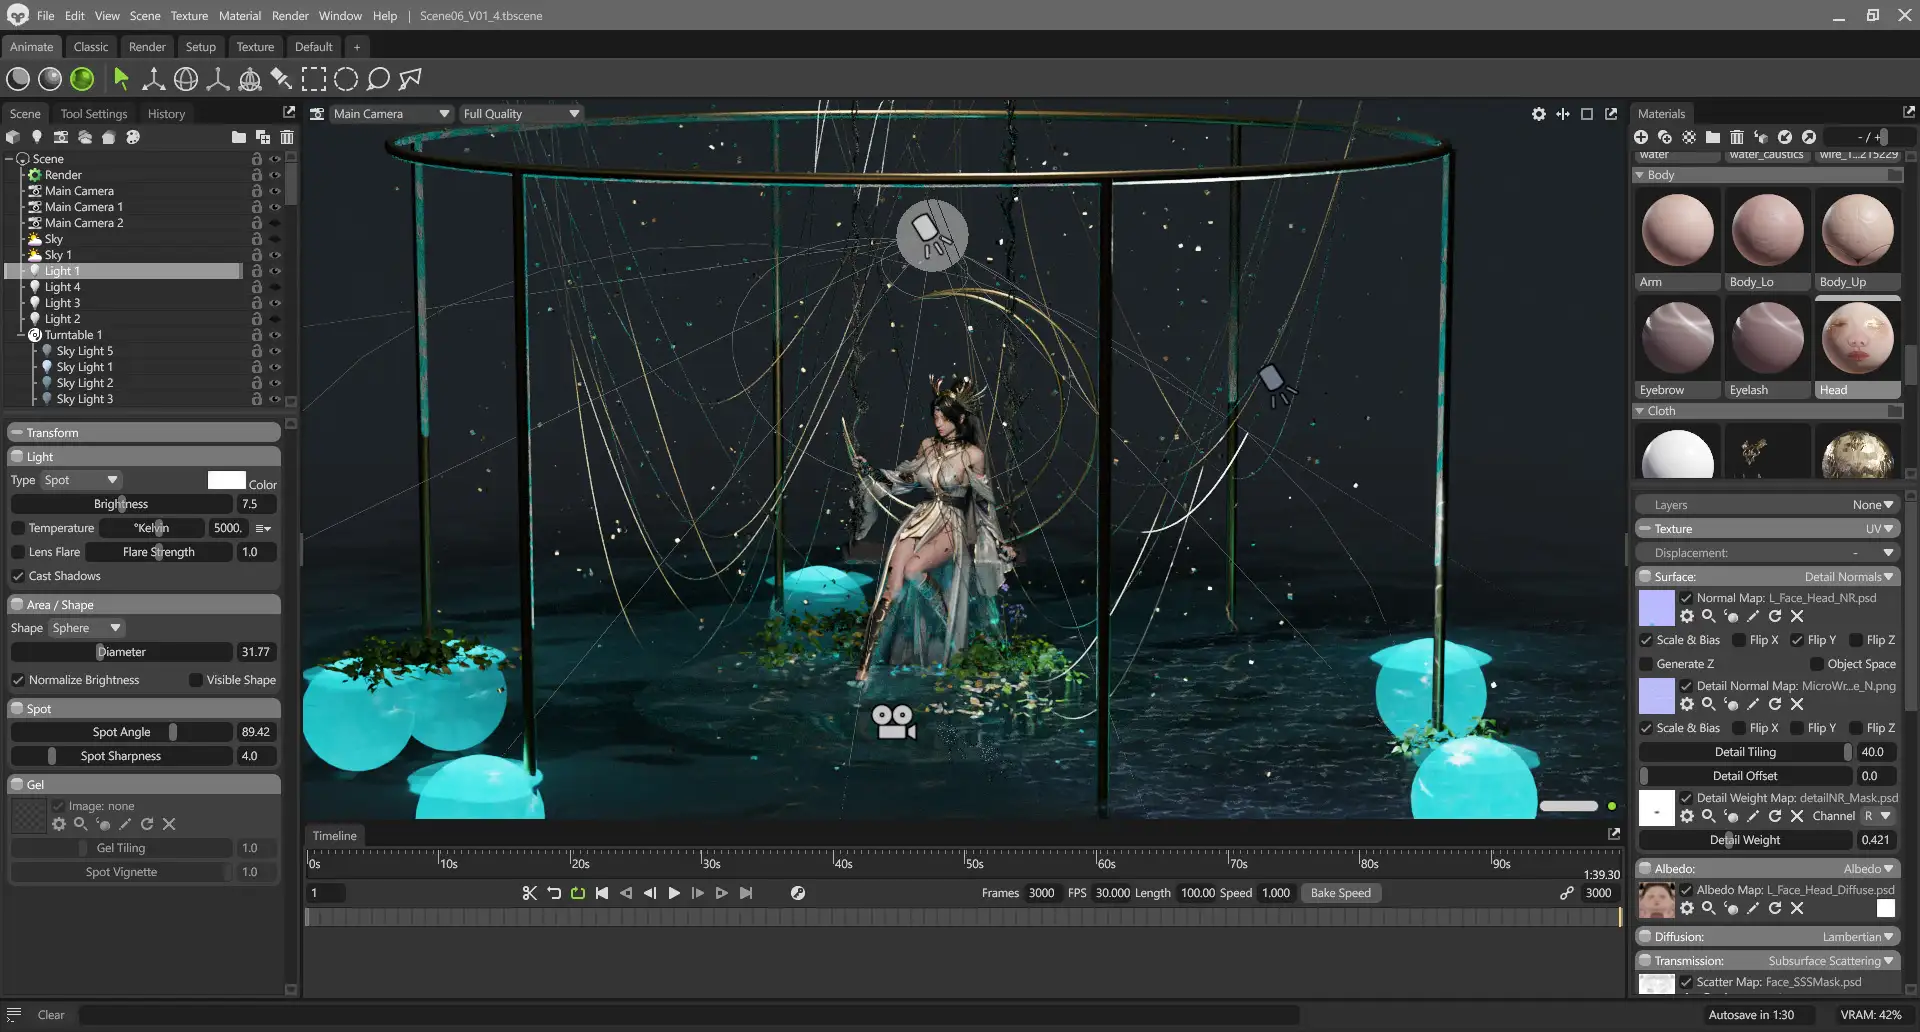Image resolution: width=1920 pixels, height=1032 pixels.
Task: Activate the Rotate tool
Action: point(186,78)
